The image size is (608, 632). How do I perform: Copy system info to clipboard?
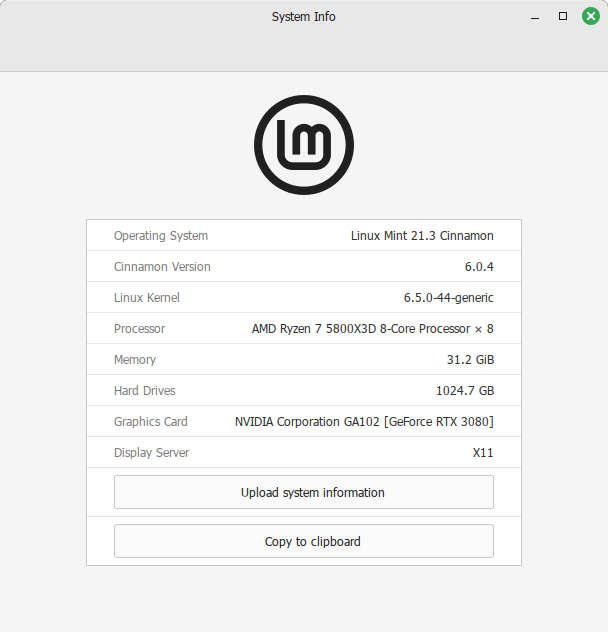[304, 541]
